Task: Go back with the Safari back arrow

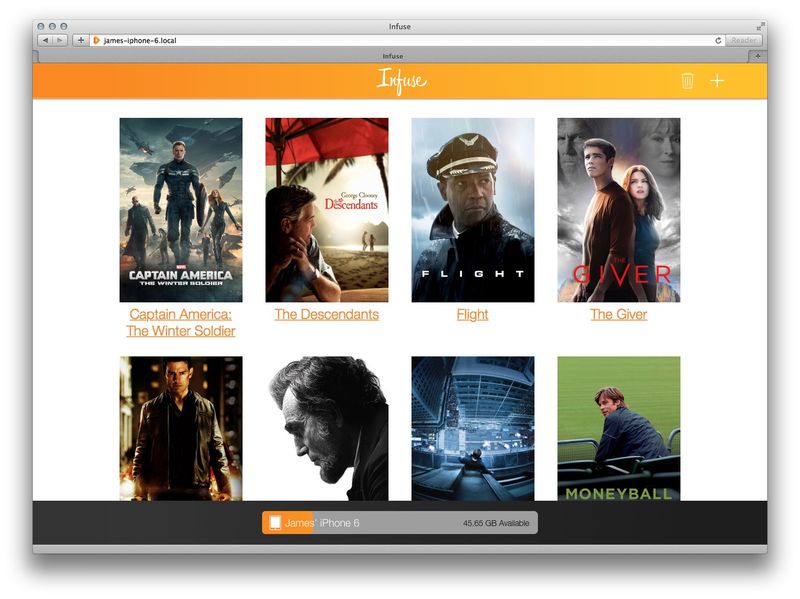Action: click(x=45, y=40)
